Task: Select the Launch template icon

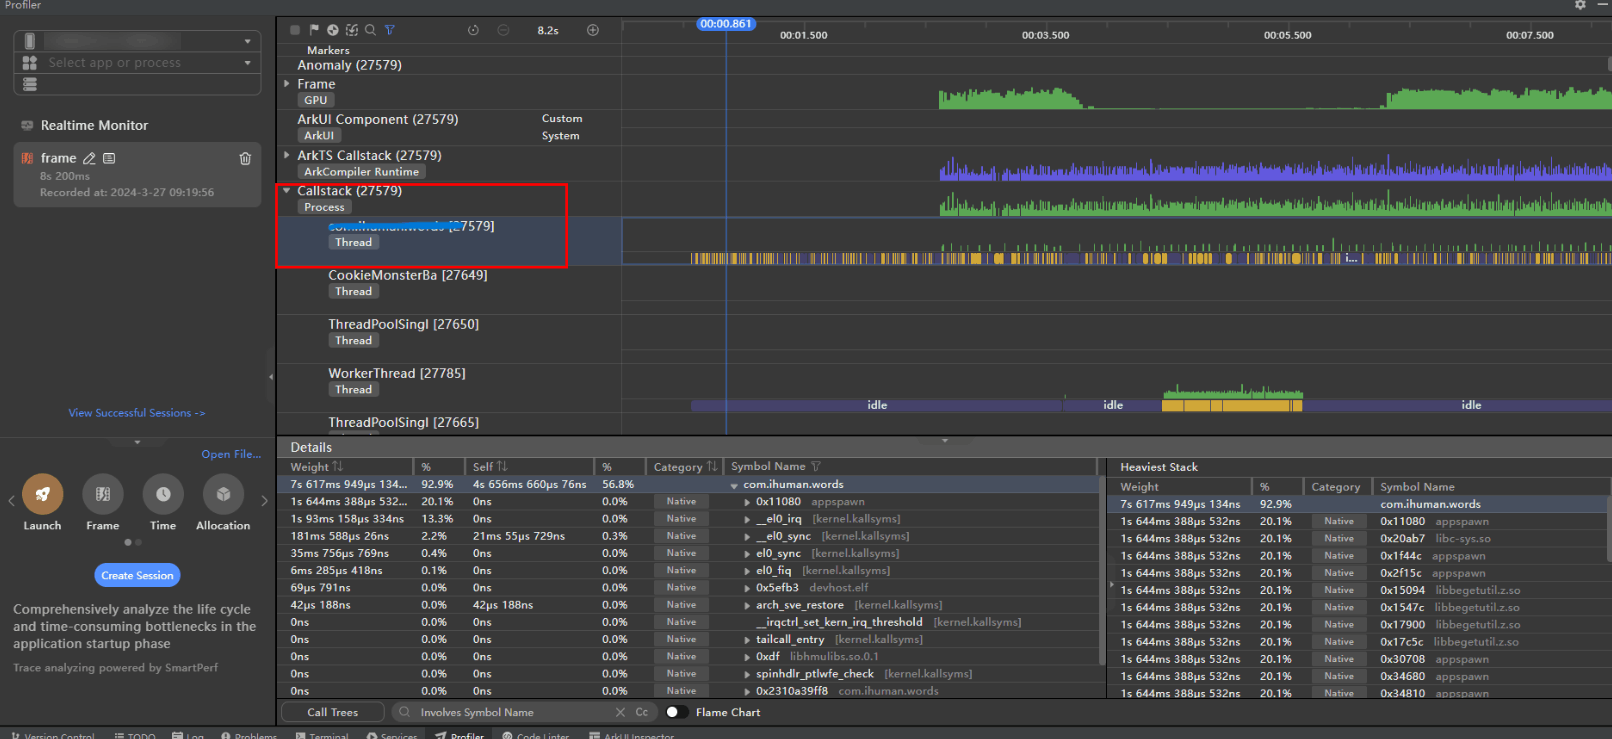Action: (x=42, y=494)
